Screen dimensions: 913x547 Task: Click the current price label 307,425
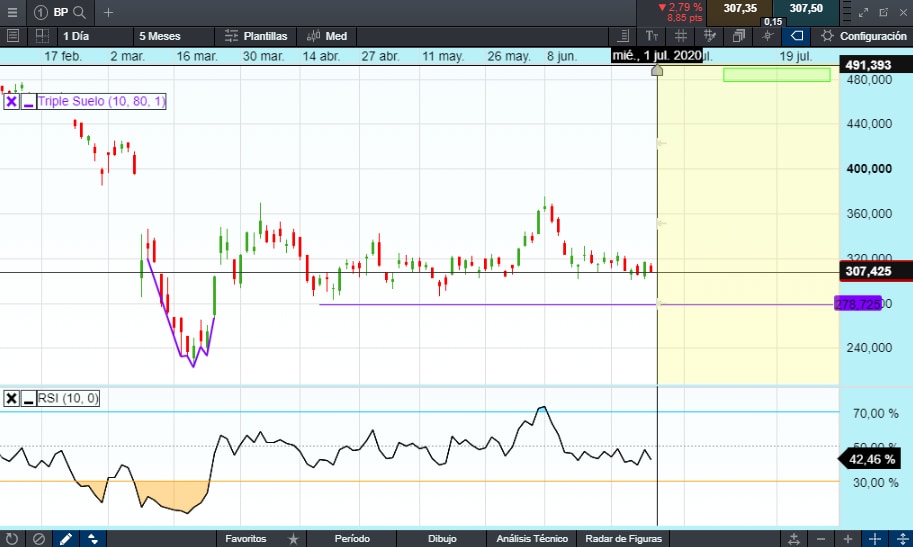pyautogui.click(x=876, y=271)
